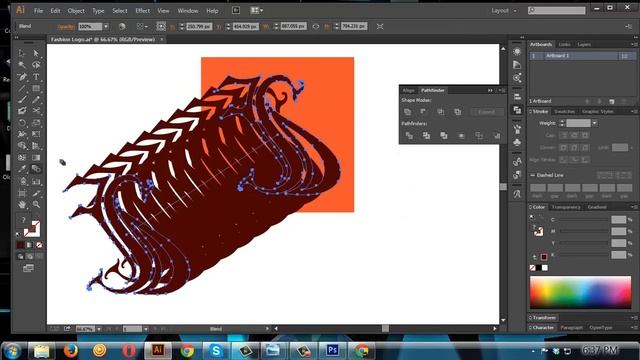640x360 pixels.
Task: Open the Change Screen Mode button
Action: (28, 268)
